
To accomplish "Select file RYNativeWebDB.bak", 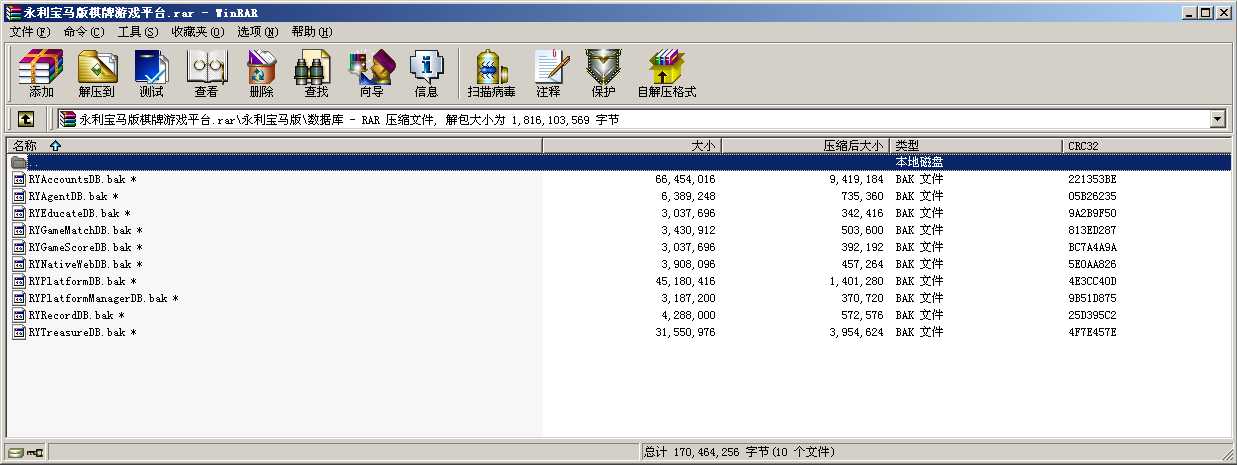I will 85,264.
